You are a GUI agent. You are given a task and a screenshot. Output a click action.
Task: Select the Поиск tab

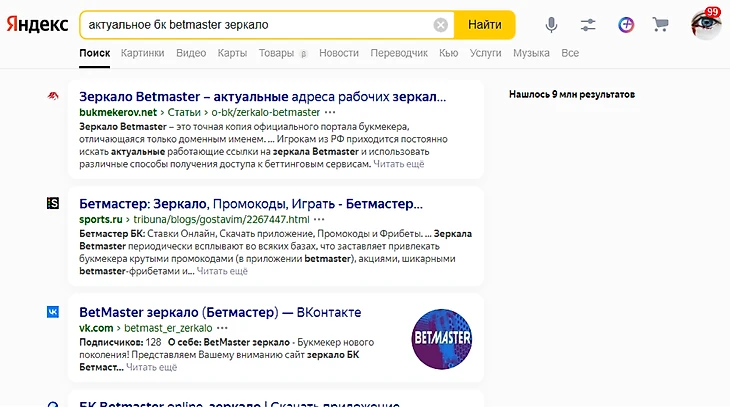point(95,53)
